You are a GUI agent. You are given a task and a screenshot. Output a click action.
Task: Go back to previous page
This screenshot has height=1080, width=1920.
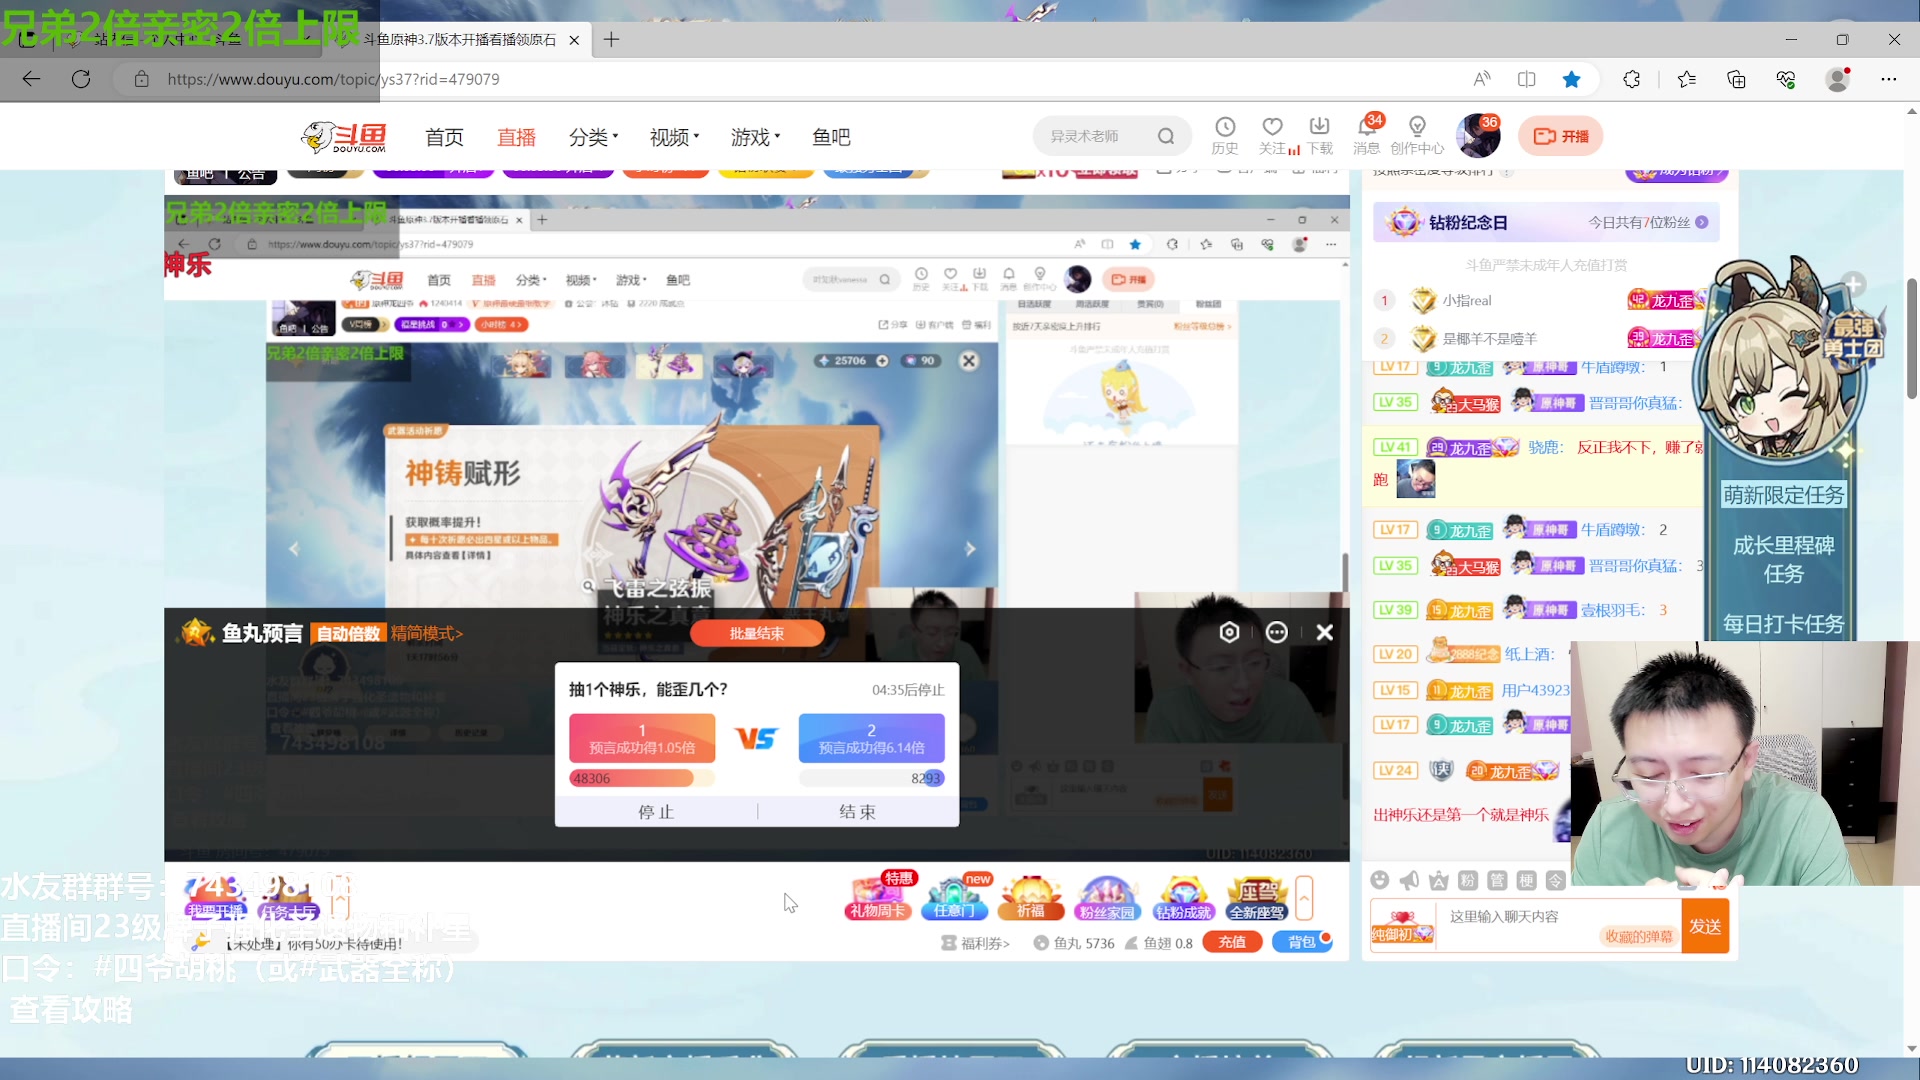[31, 79]
